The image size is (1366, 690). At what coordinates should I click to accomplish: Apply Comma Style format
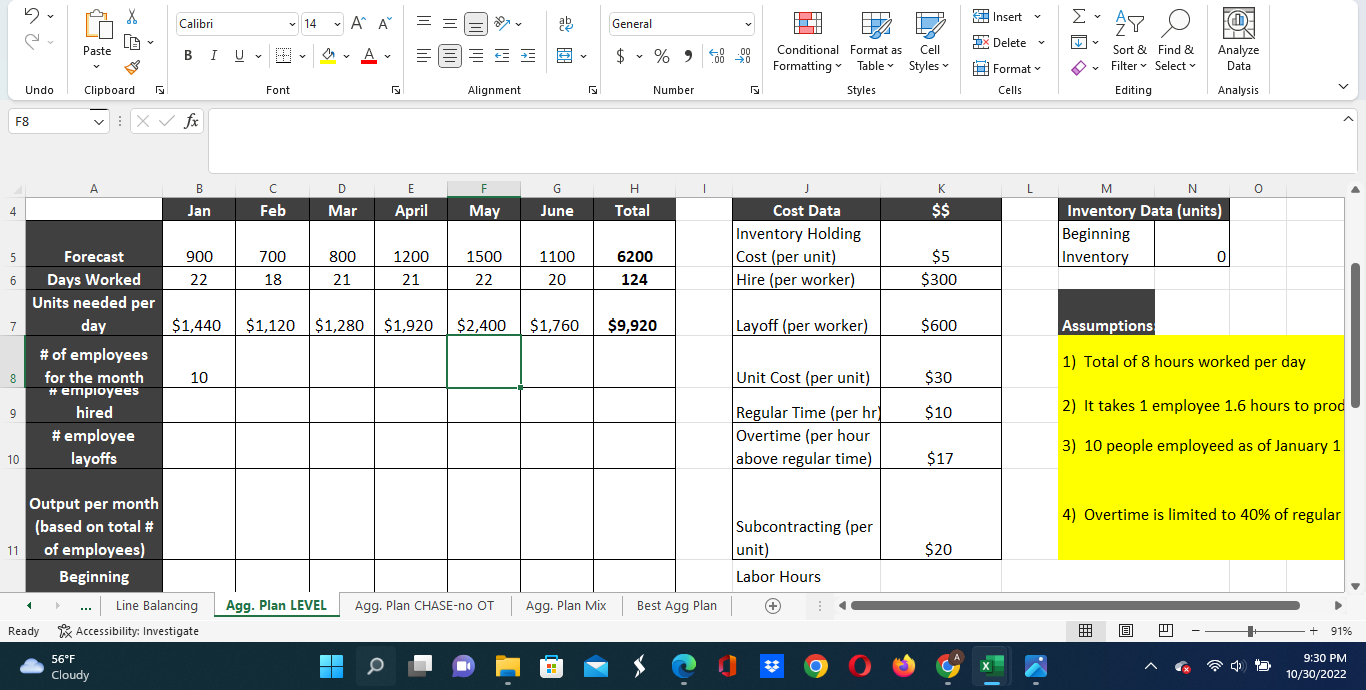tap(689, 55)
